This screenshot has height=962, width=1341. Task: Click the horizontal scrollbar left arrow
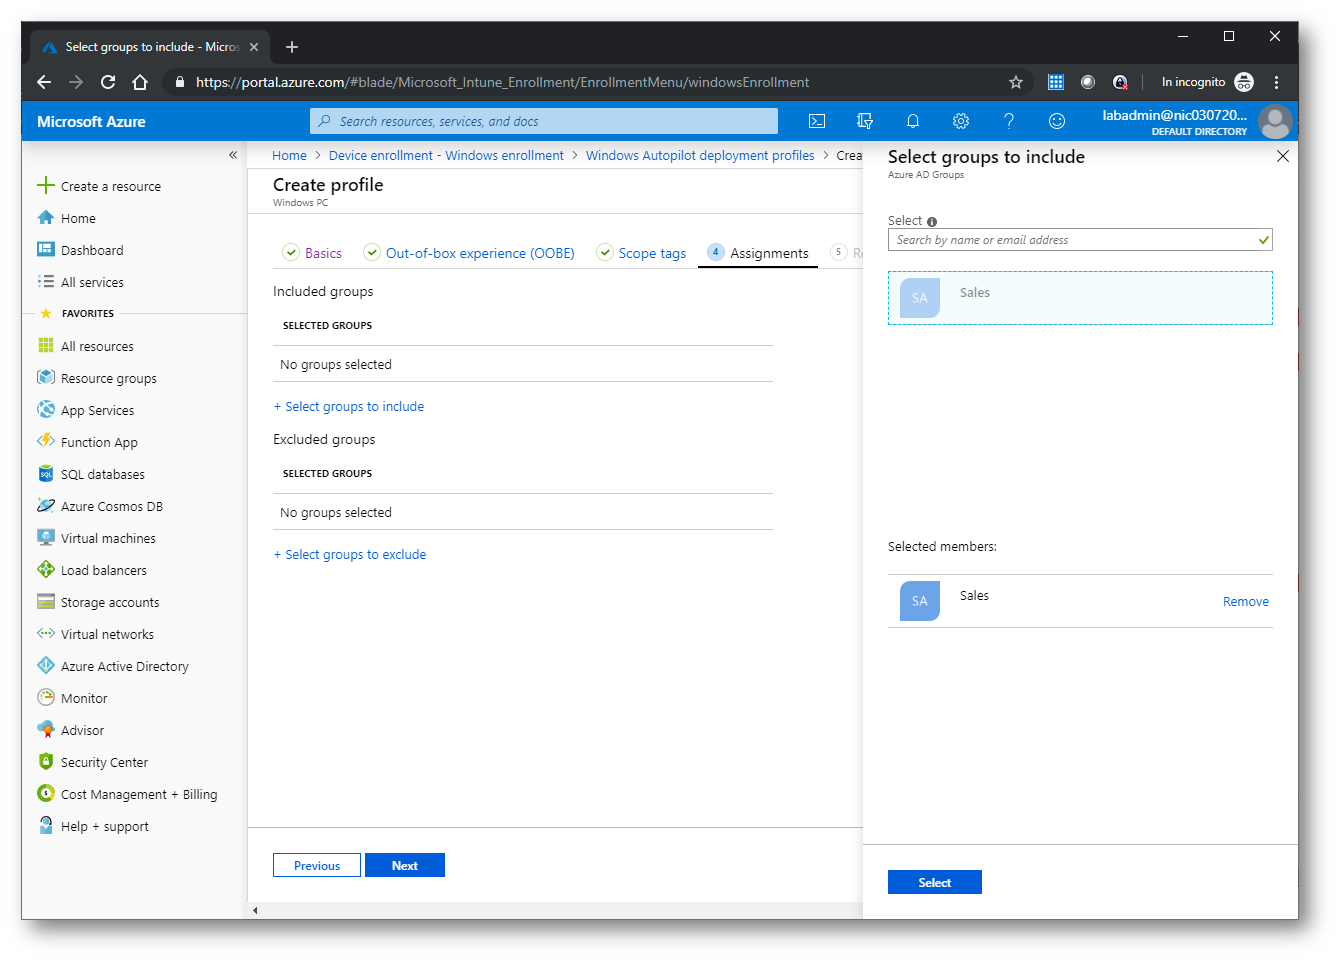255,910
